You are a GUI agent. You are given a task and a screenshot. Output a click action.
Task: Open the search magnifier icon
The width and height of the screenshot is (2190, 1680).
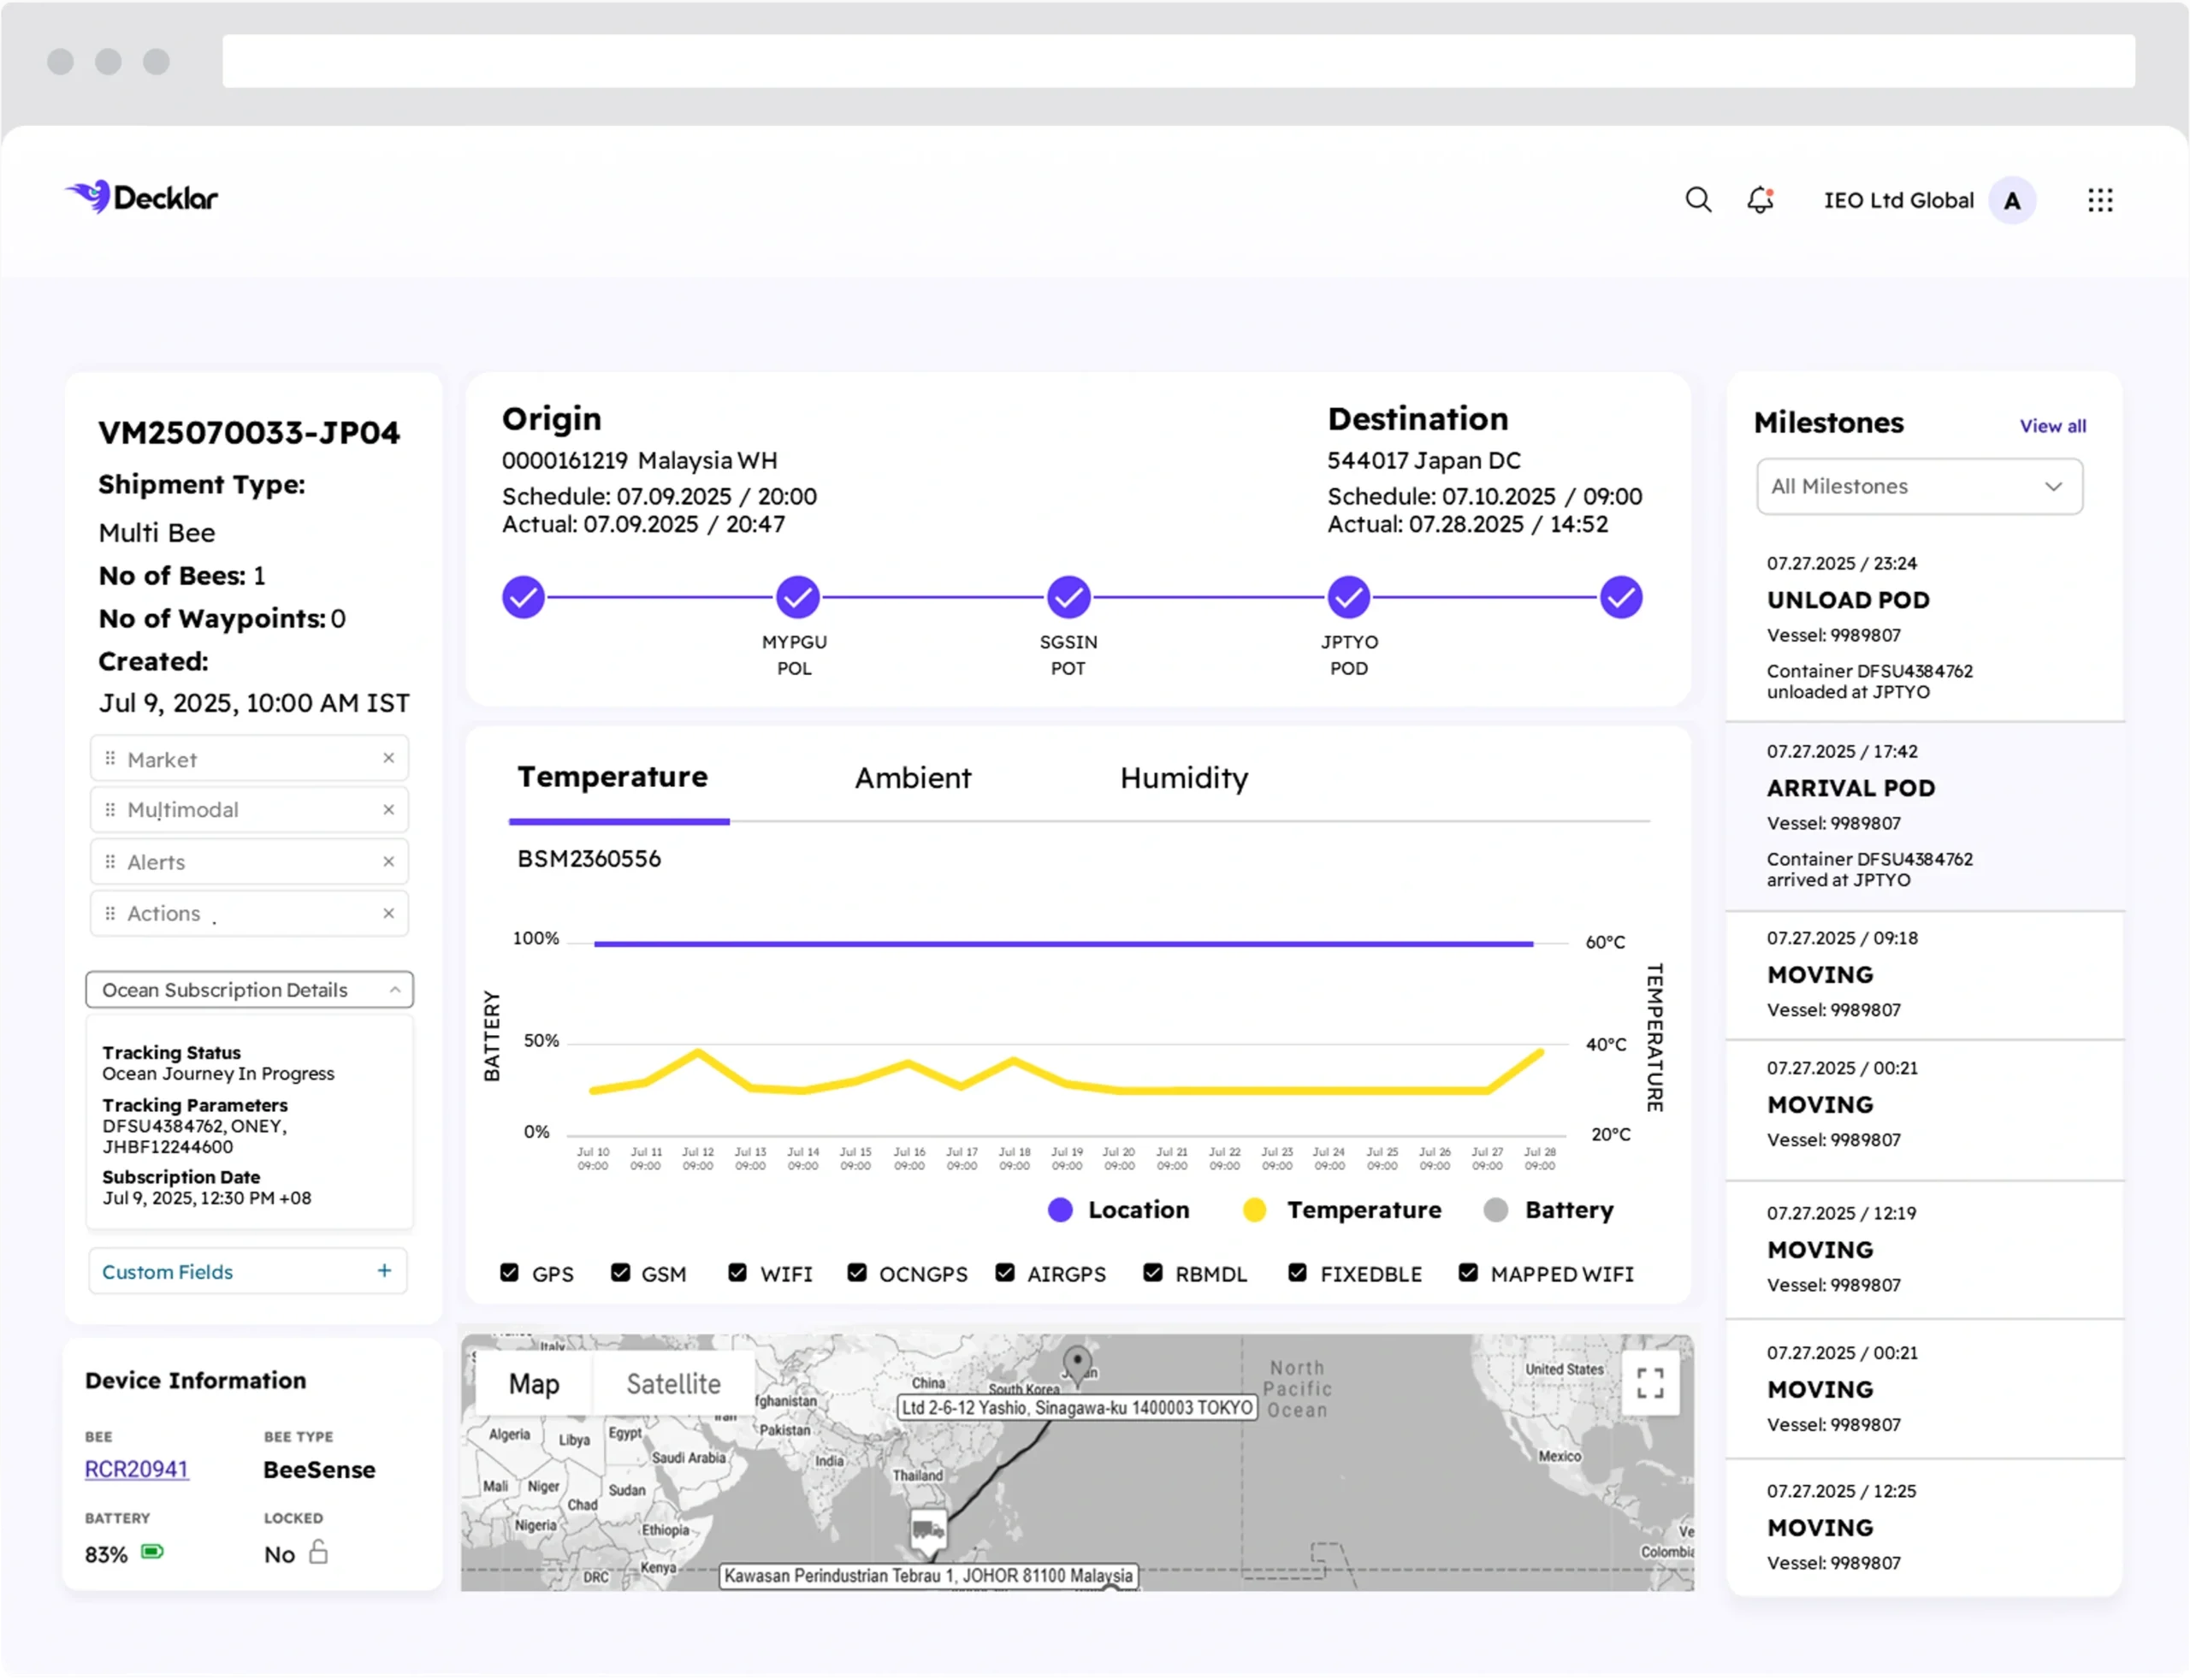1697,200
